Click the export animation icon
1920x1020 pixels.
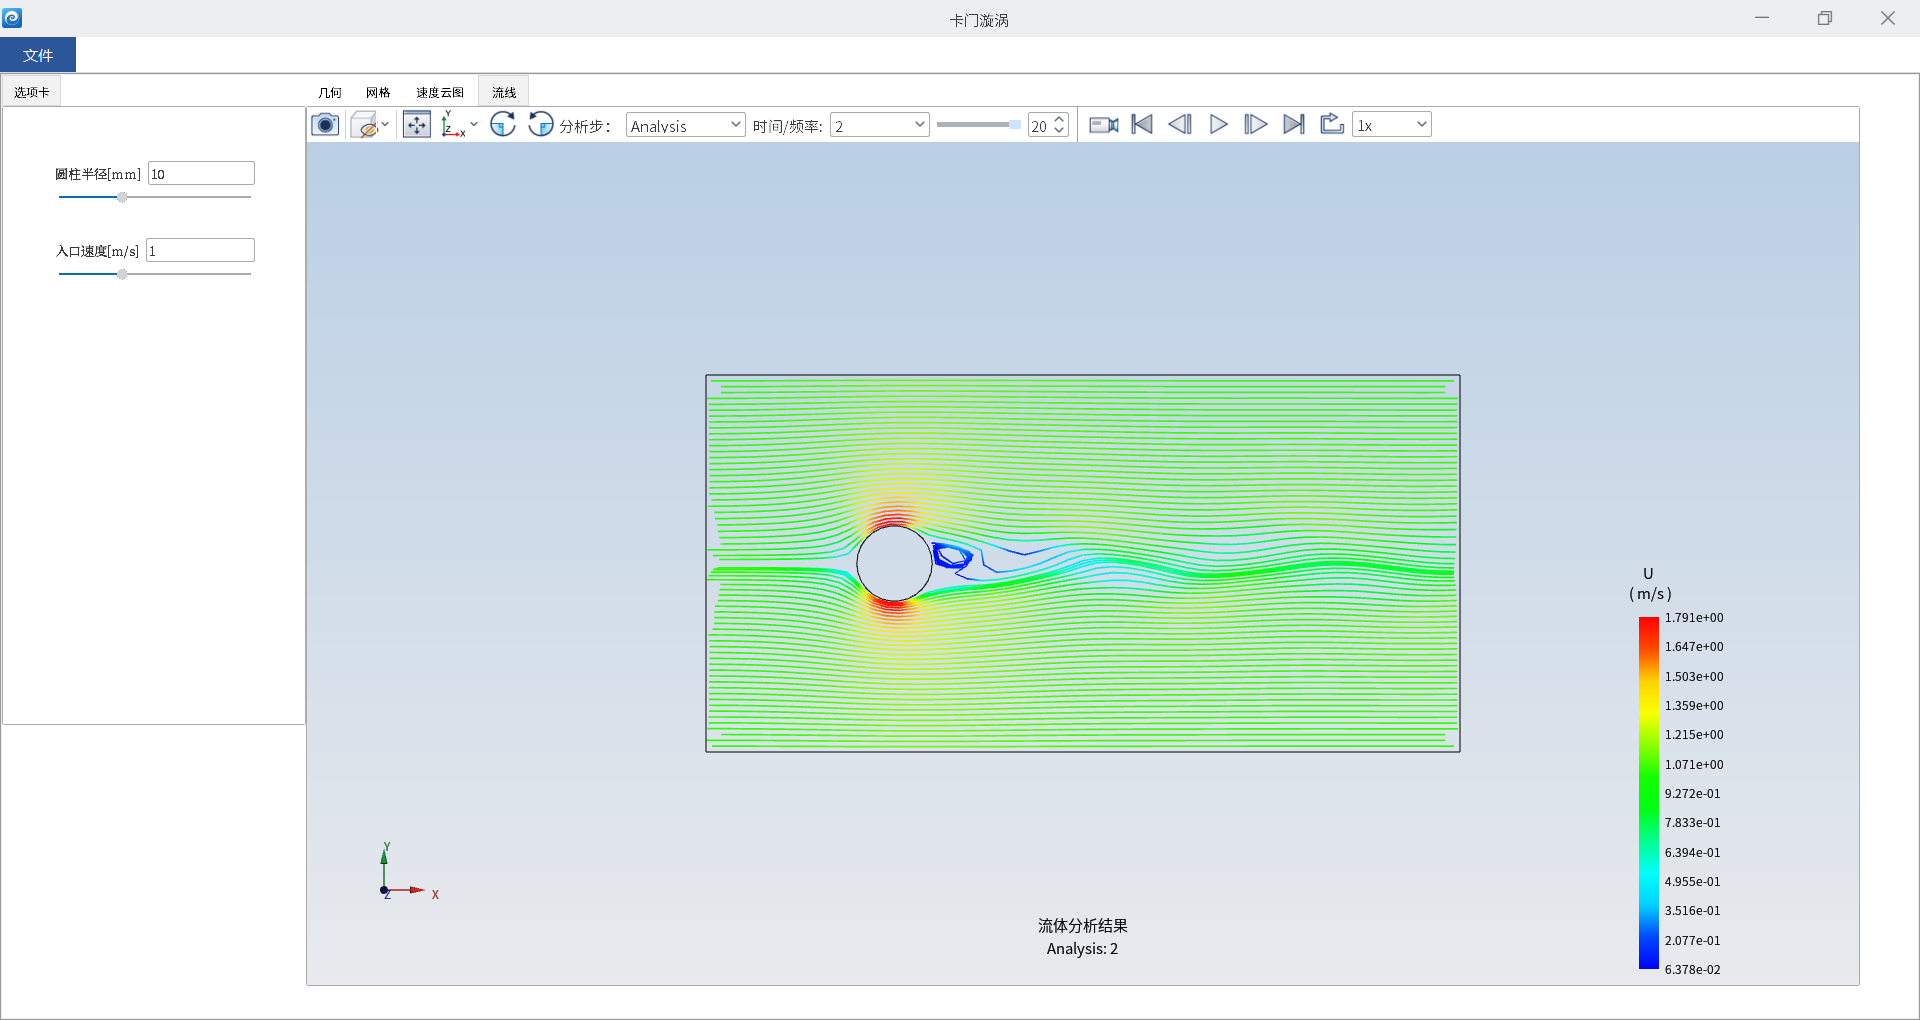coord(1332,125)
